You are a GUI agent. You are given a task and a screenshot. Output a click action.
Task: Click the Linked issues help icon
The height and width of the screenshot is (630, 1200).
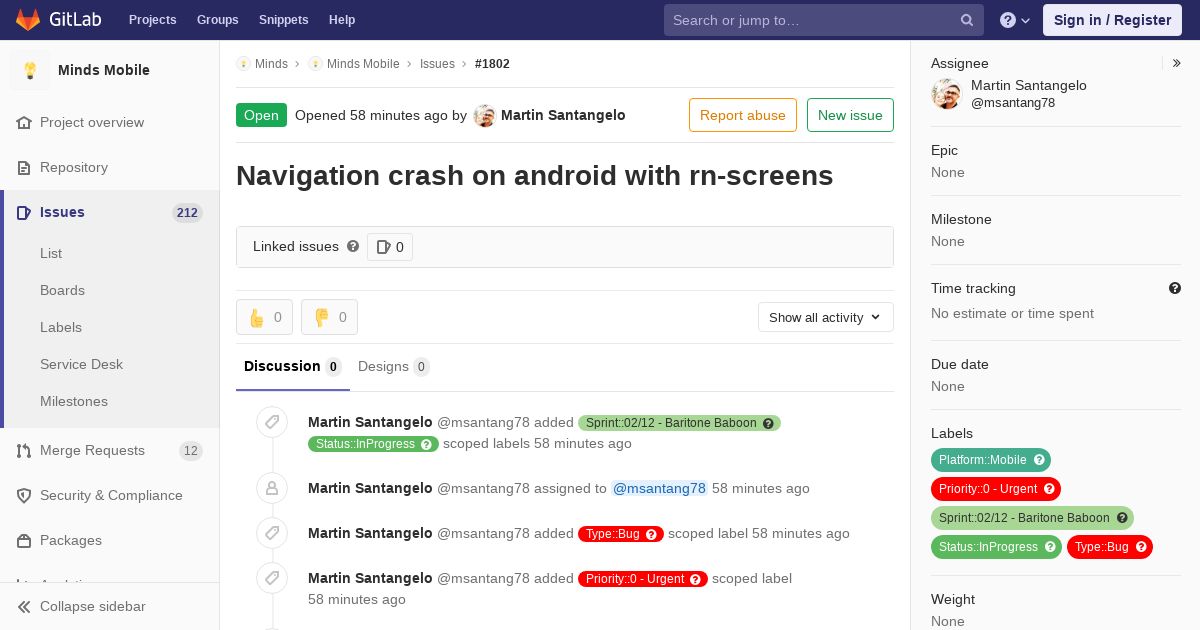tap(353, 246)
